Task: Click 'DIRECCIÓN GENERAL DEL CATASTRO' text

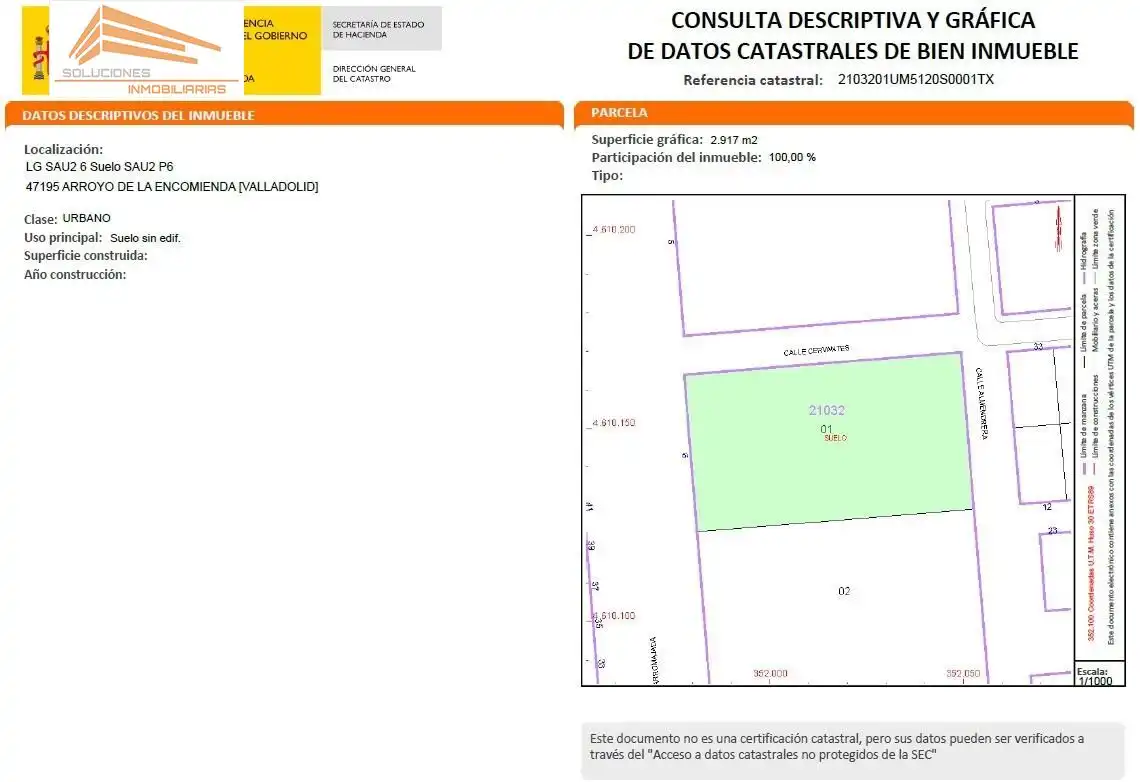Action: [374, 74]
